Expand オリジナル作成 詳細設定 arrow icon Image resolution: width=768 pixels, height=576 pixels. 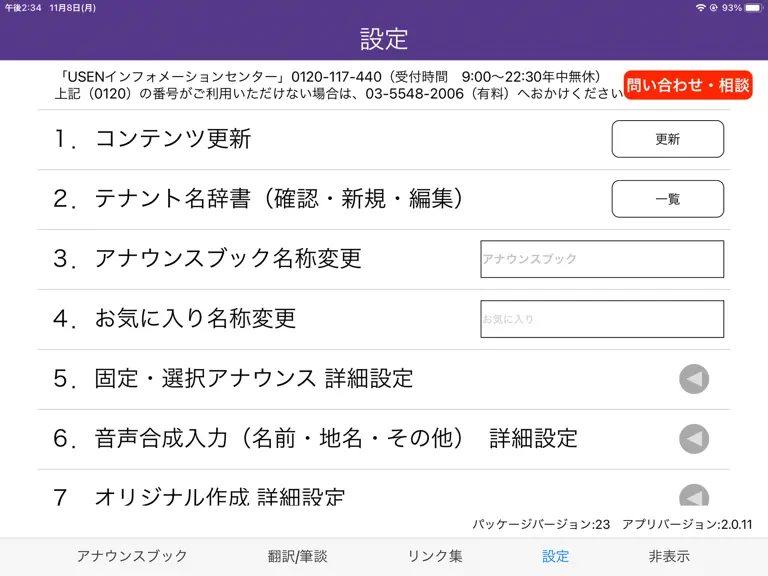point(694,495)
